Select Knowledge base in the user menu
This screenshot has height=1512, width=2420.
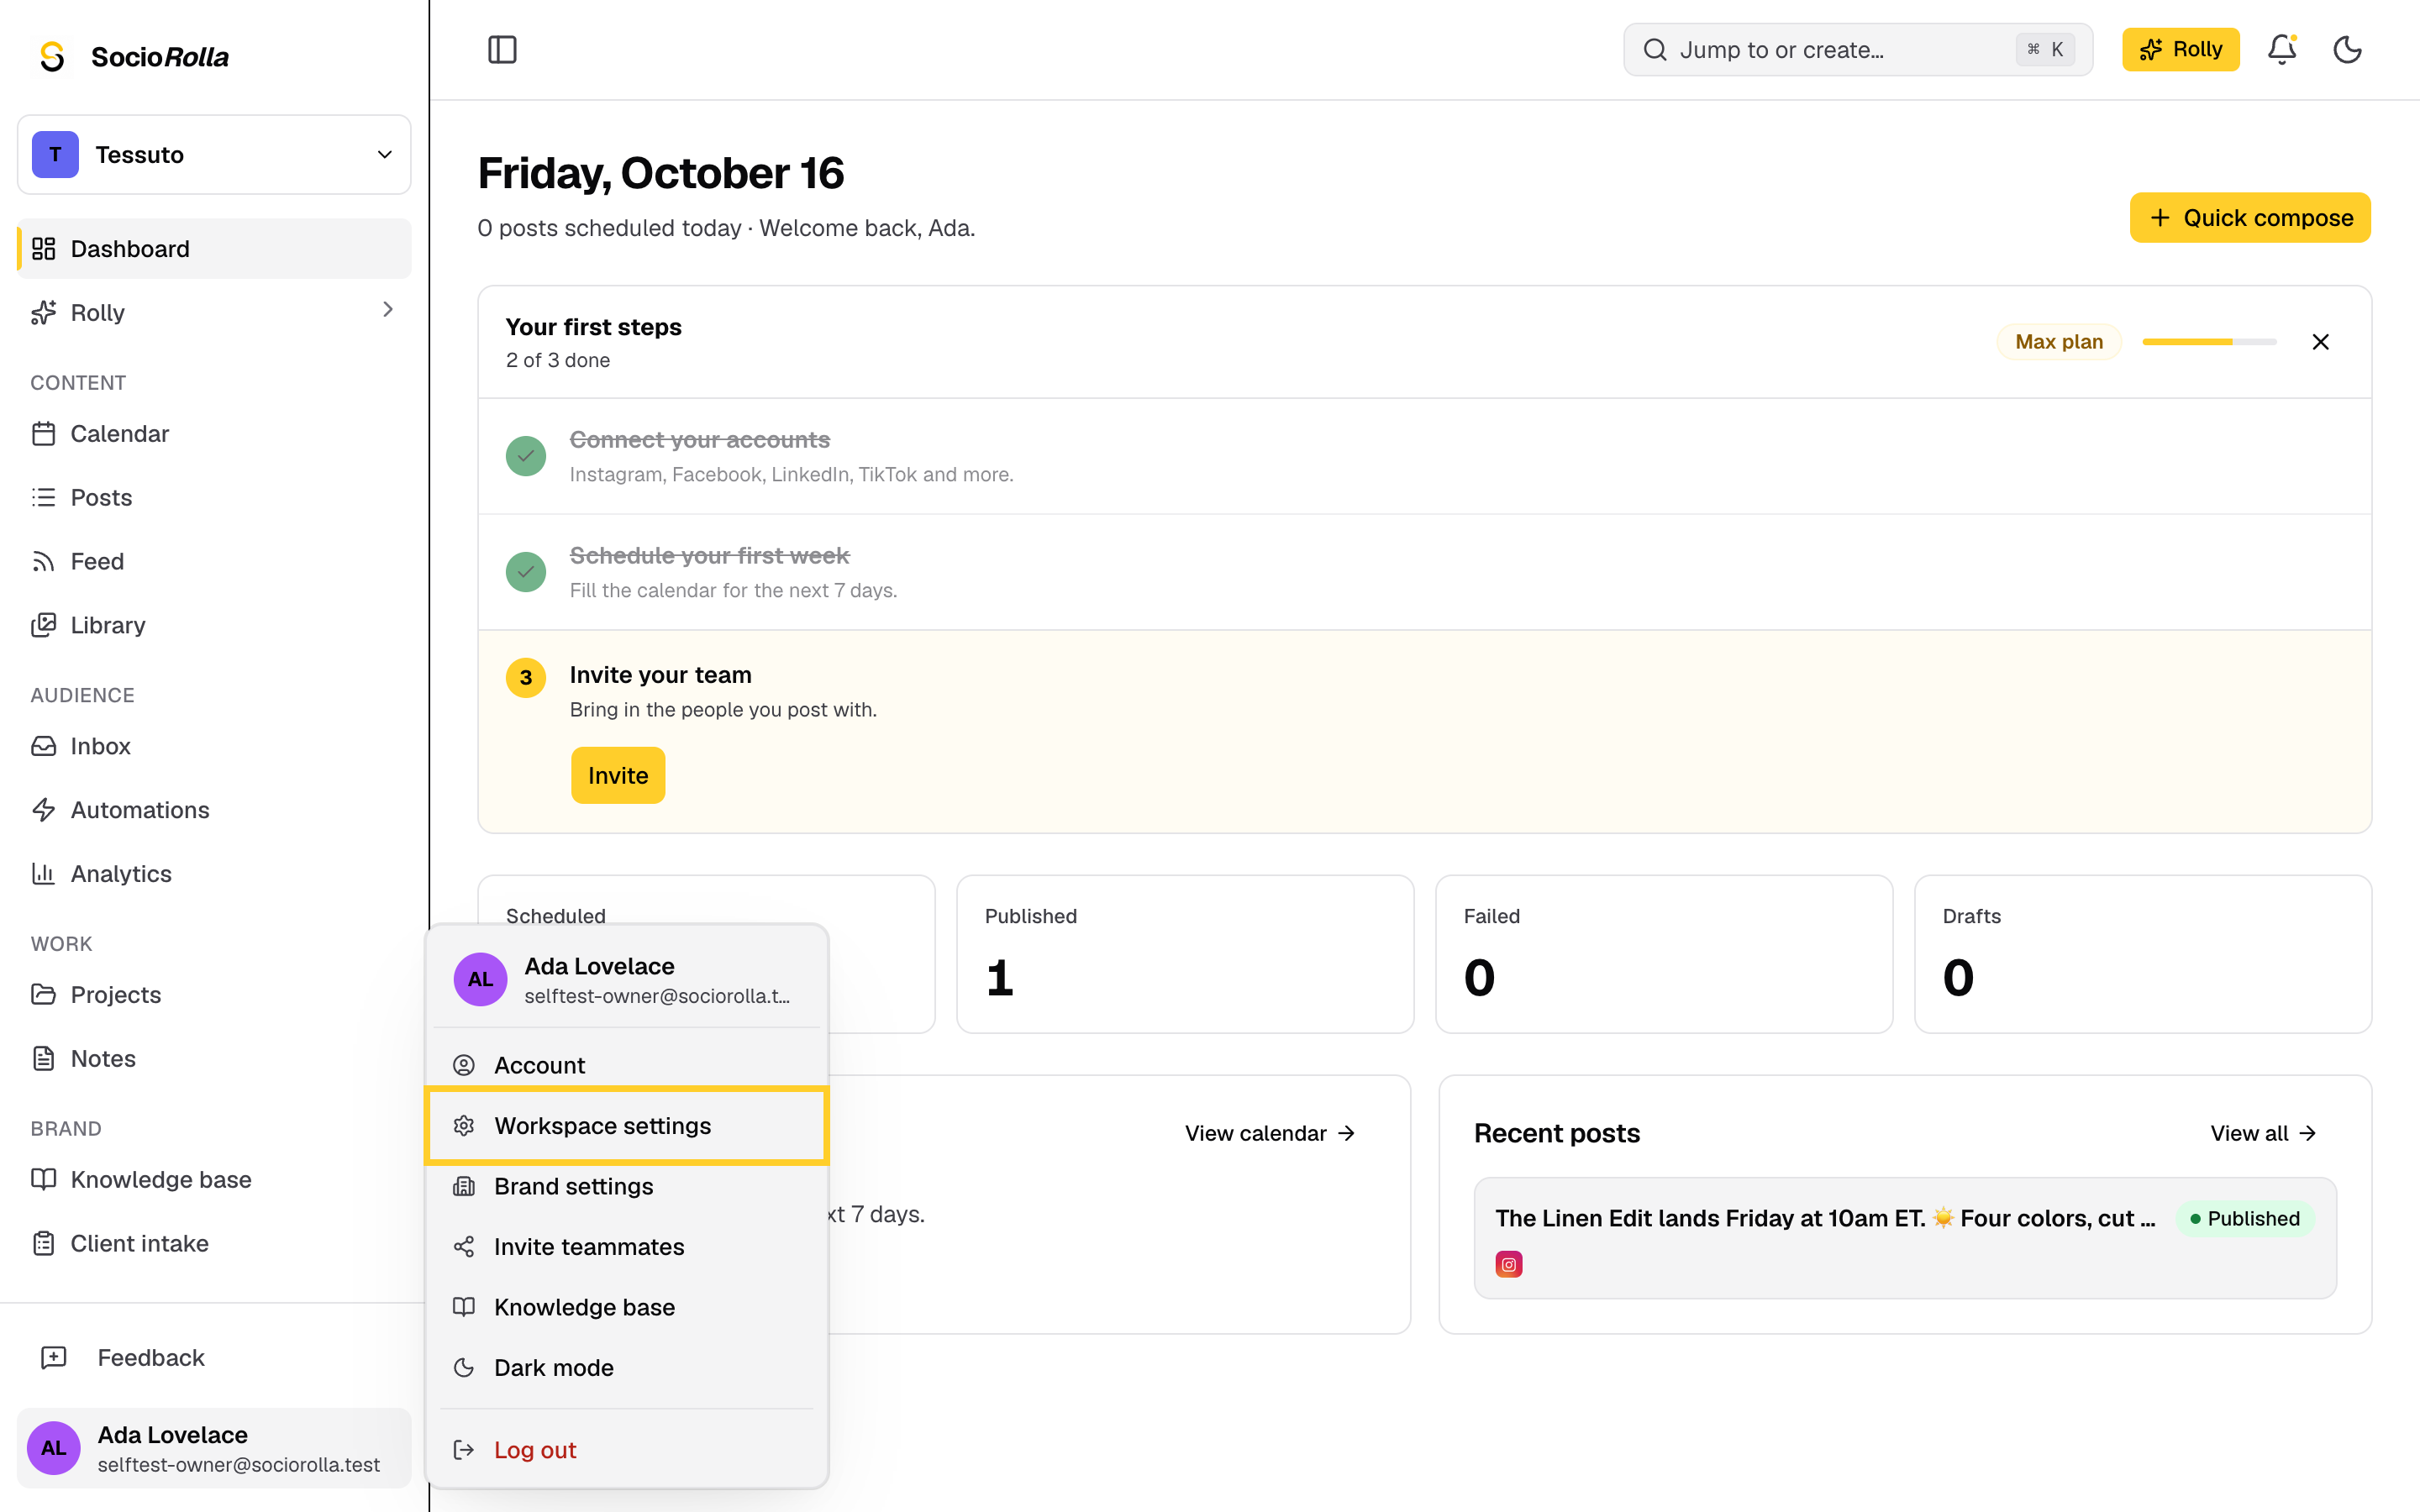[627, 1307]
